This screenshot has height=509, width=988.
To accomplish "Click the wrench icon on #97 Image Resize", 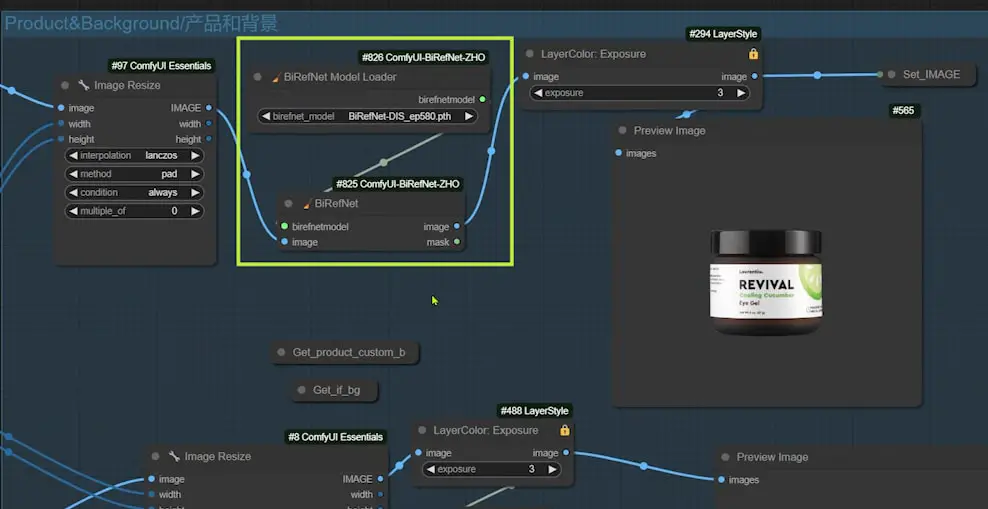I will click(83, 85).
